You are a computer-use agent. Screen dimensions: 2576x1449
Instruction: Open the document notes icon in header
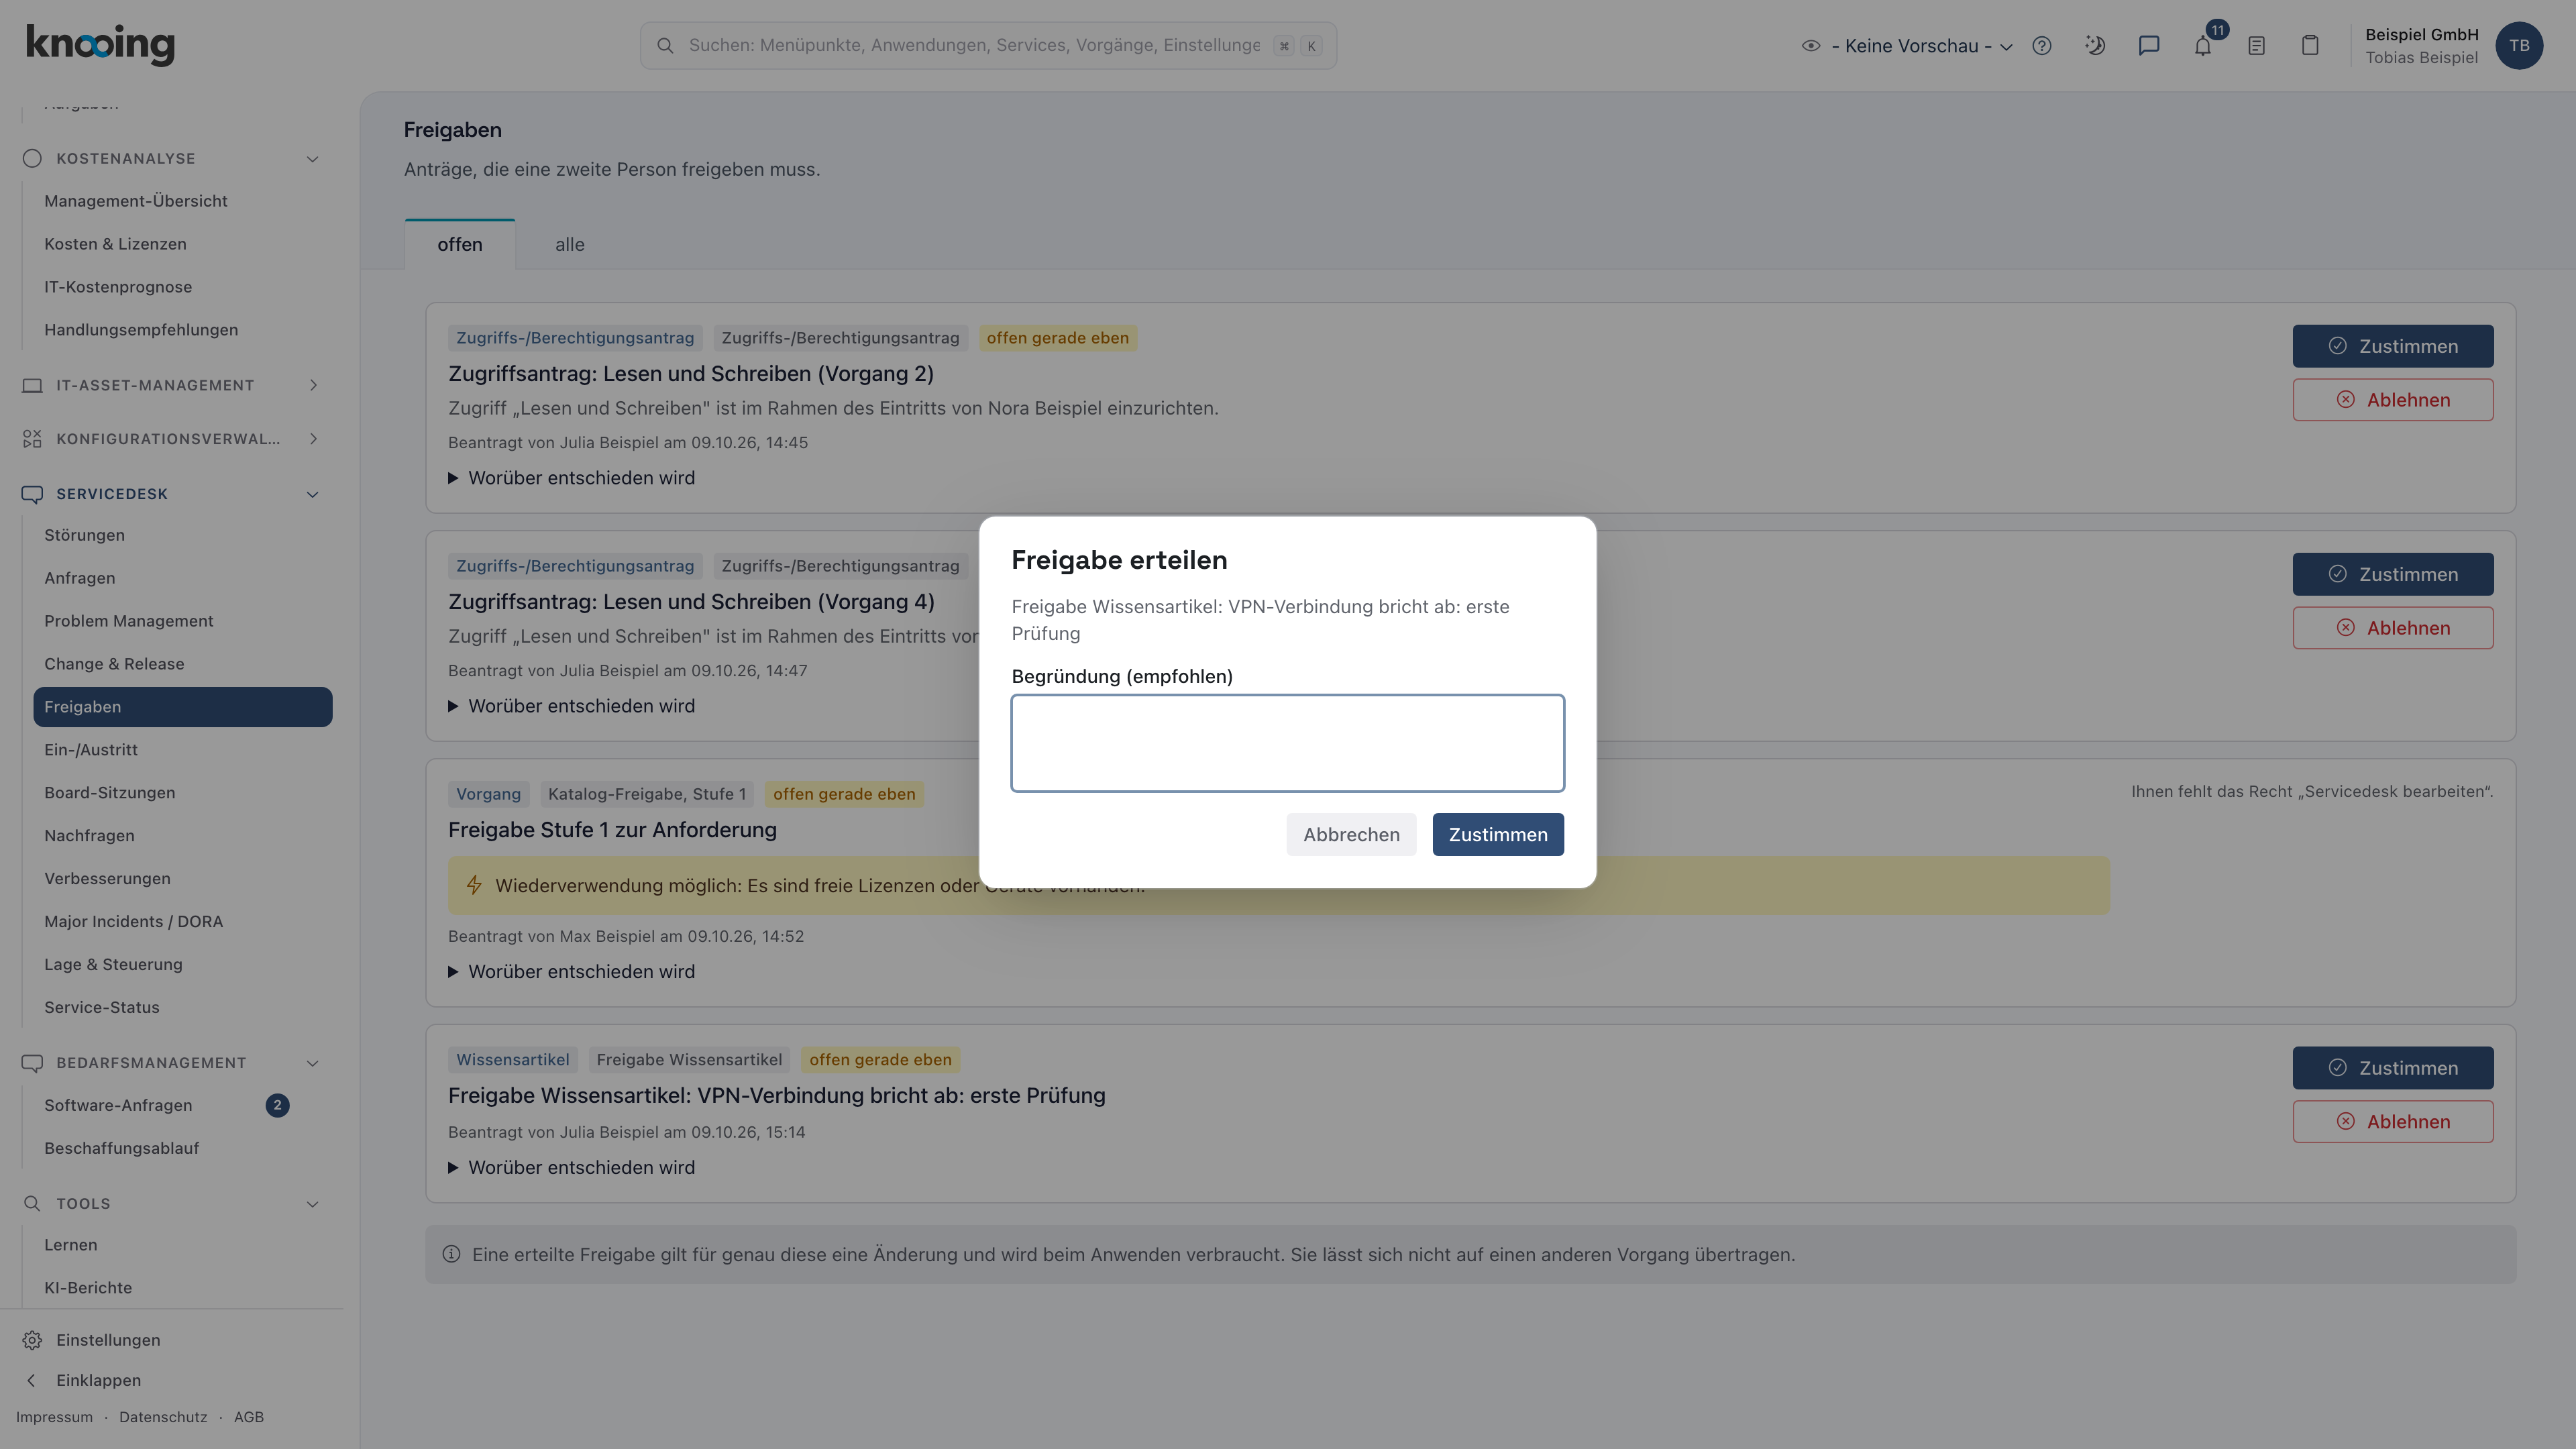click(2256, 45)
